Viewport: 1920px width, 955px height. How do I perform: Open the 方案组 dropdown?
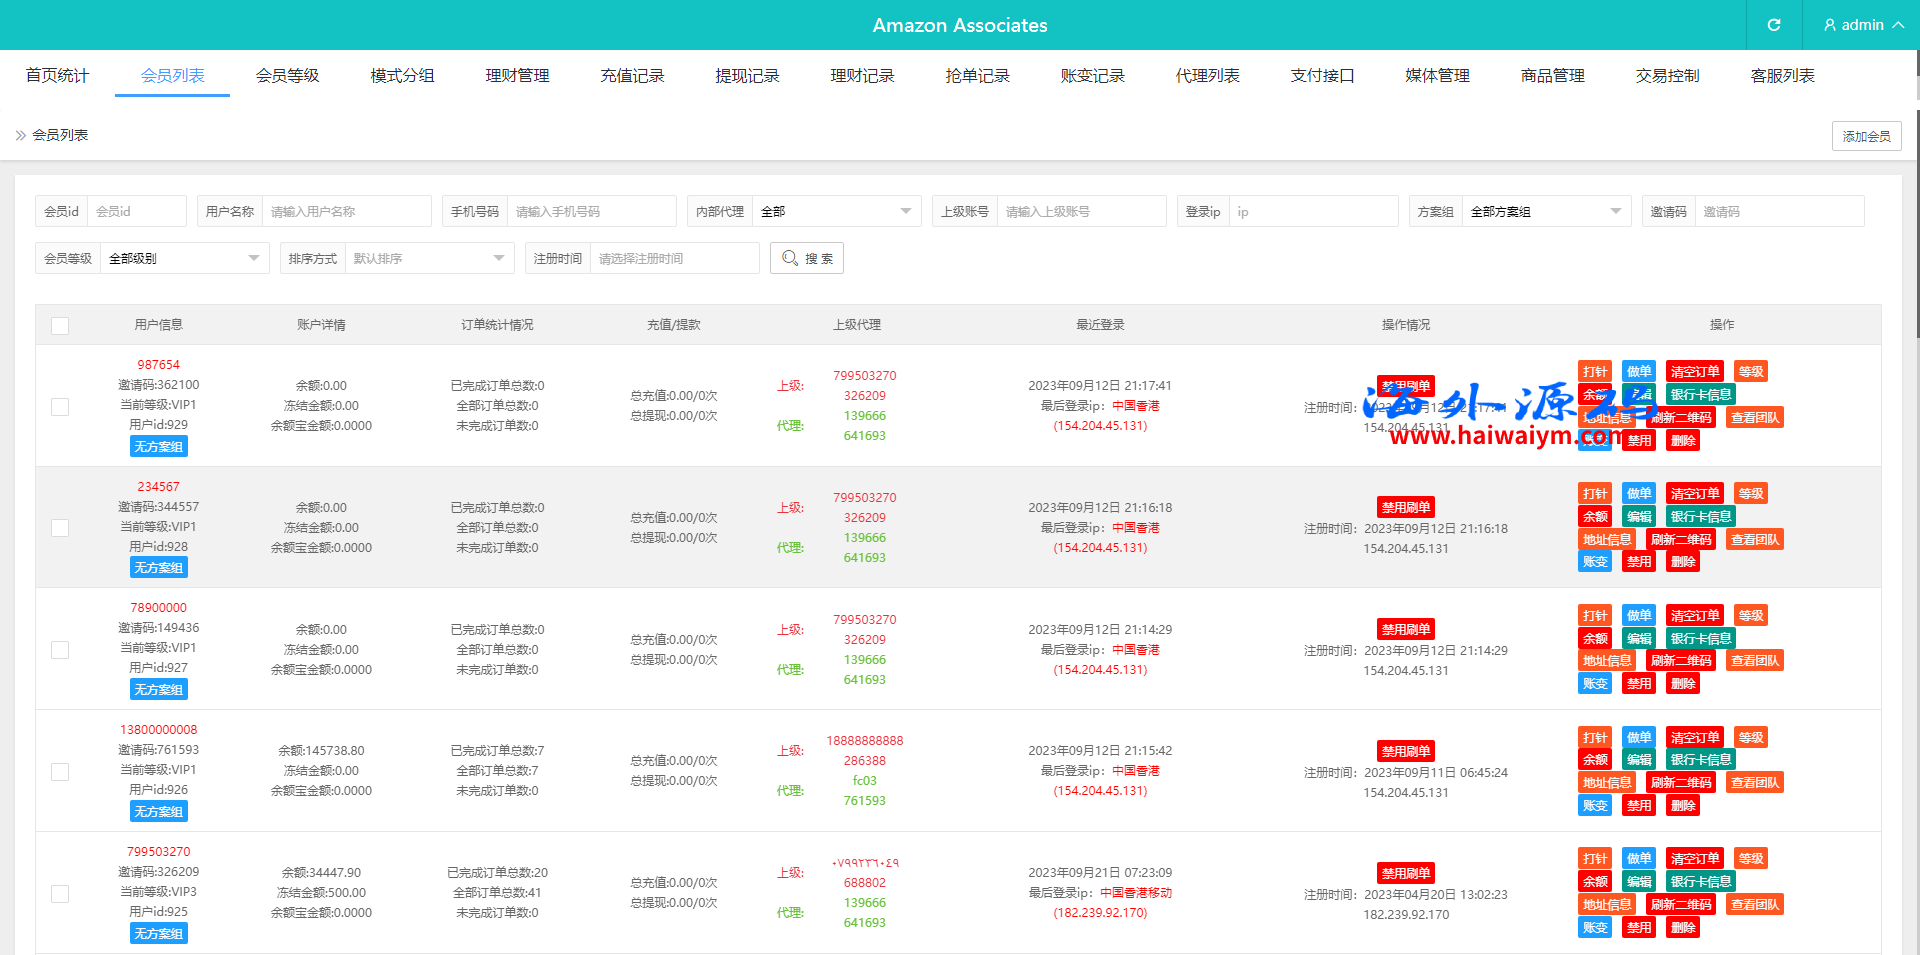point(1545,212)
